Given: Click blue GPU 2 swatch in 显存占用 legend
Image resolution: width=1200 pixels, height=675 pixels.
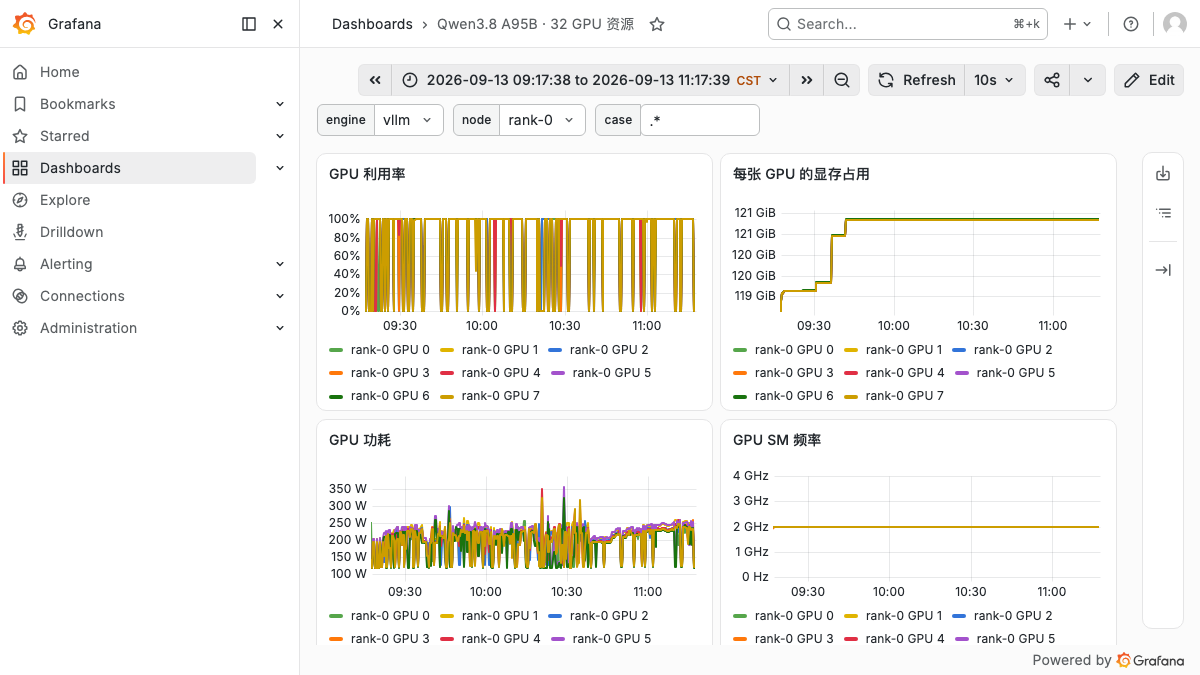Looking at the screenshot, I should click(959, 351).
